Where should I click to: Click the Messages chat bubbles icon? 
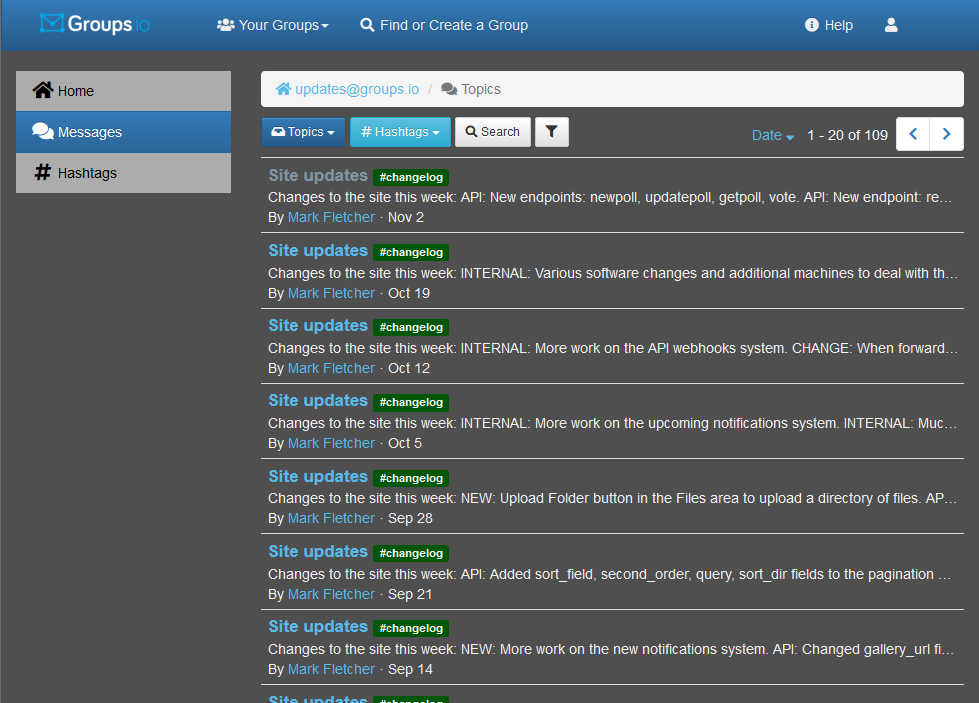(x=43, y=131)
